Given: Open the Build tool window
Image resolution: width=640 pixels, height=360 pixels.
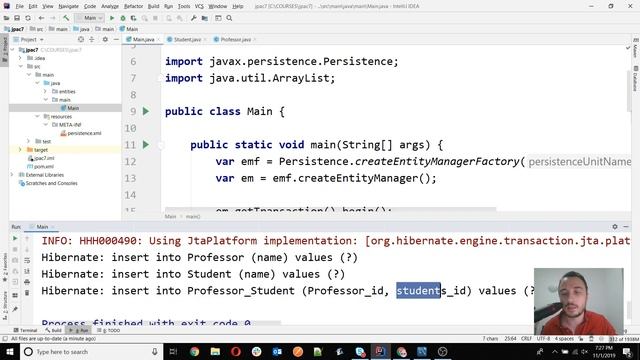Looking at the screenshot, I should [x=53, y=330].
